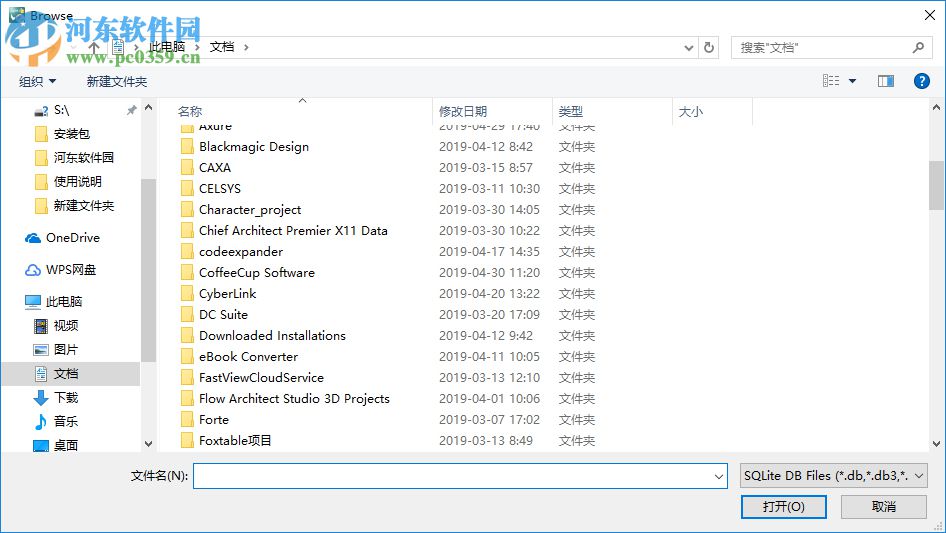Image resolution: width=946 pixels, height=533 pixels.
Task: Click the up directory arrow
Action: [94, 47]
